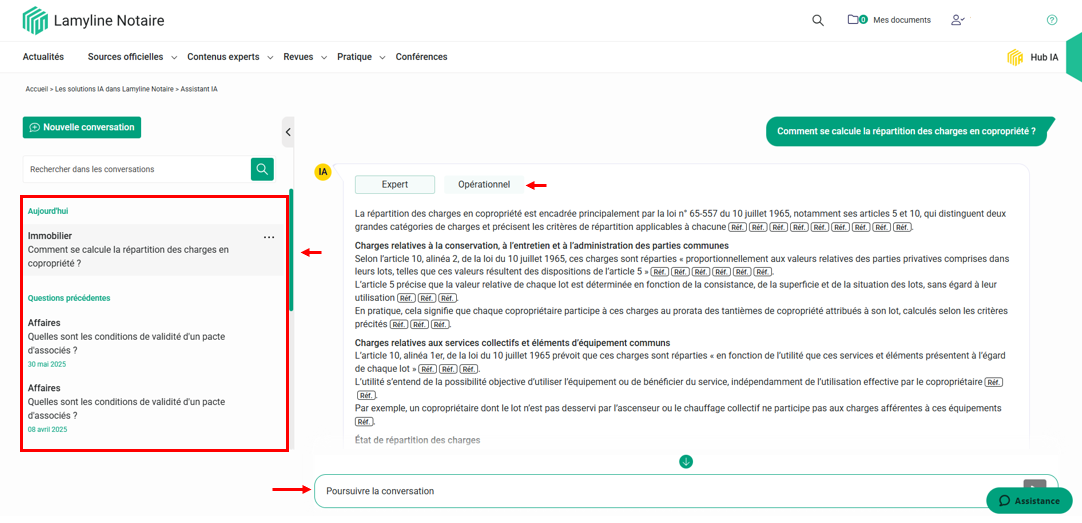Open Mes documents folder icon
Viewport: 1082px width, 523px height.
coord(856,20)
